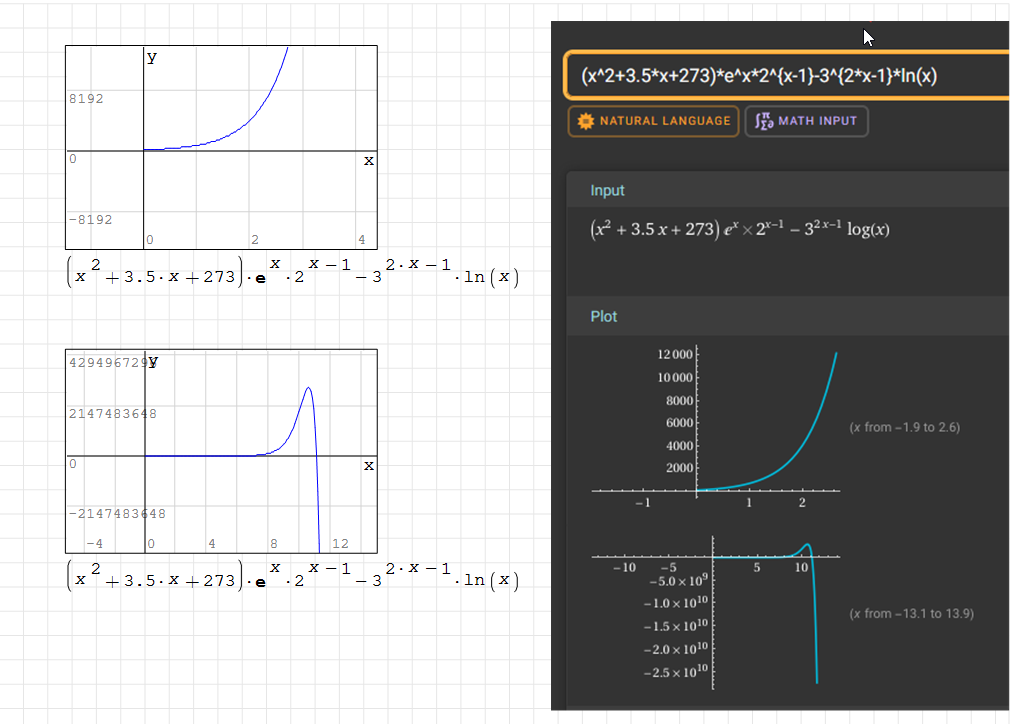Click the Math Input integral-sigma icon

point(763,121)
